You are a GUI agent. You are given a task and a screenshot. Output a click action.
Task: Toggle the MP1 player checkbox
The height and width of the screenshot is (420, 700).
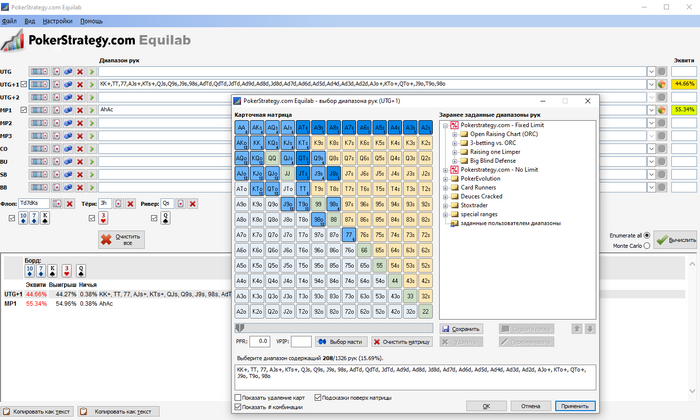tap(24, 110)
